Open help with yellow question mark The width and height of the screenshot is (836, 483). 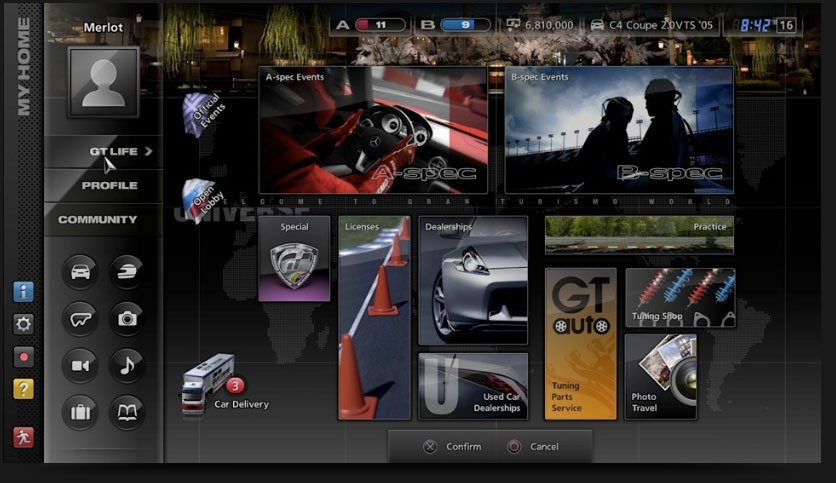[x=23, y=389]
